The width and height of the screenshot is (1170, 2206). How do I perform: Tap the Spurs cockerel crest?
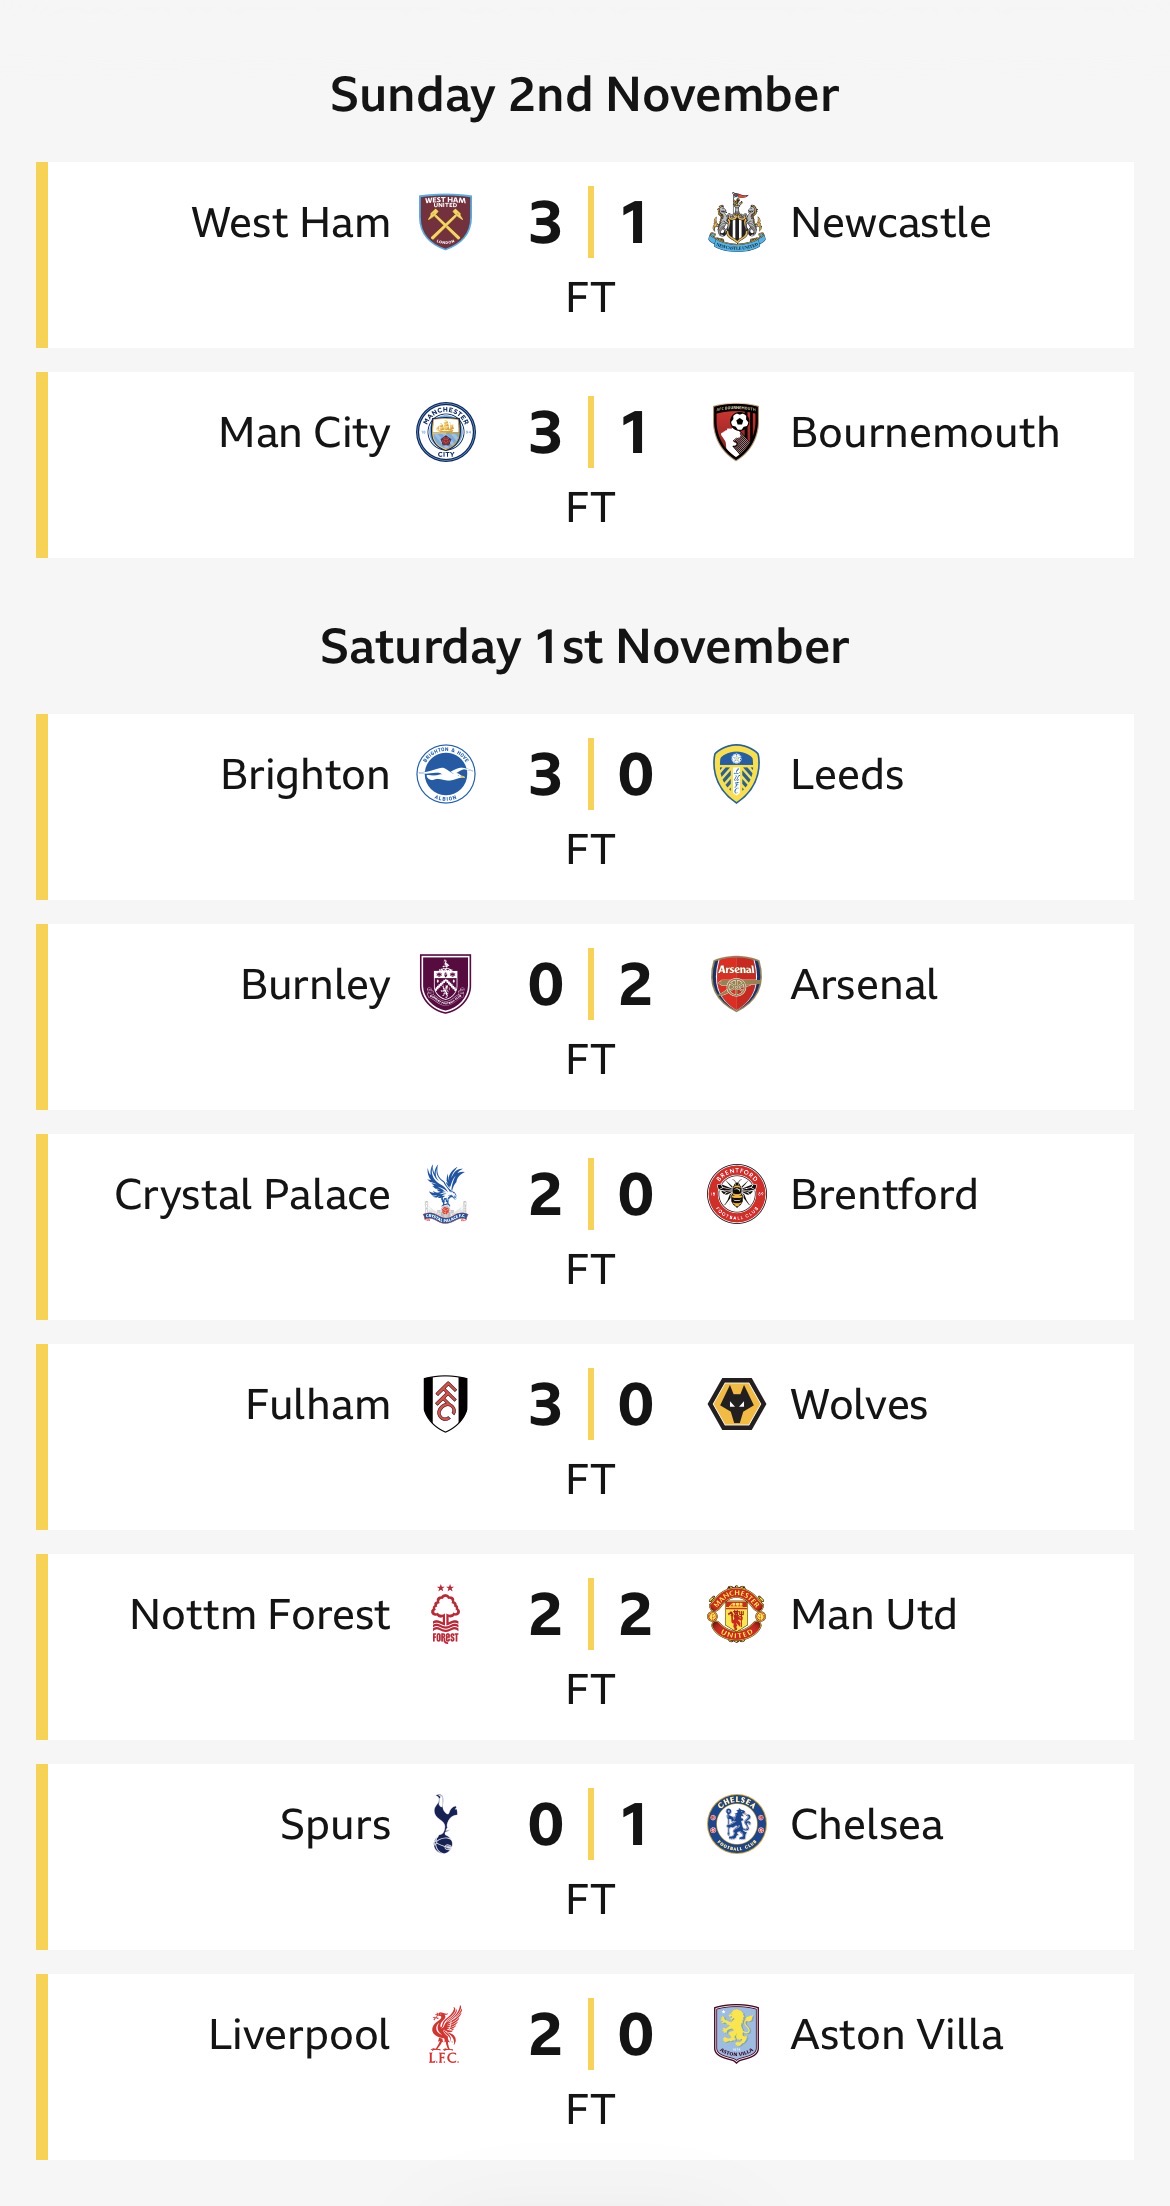coord(445,1824)
